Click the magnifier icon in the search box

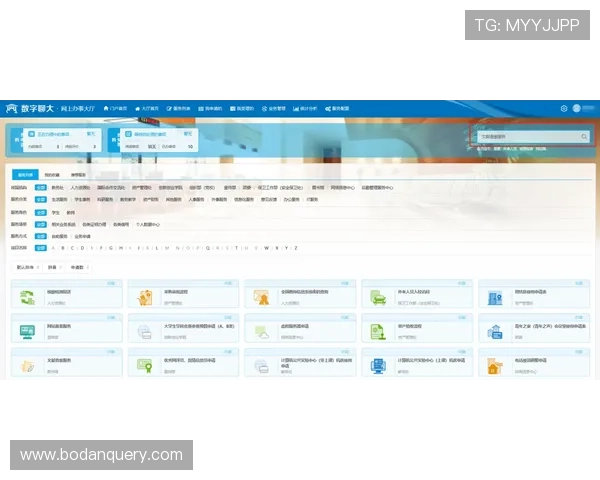[584, 136]
